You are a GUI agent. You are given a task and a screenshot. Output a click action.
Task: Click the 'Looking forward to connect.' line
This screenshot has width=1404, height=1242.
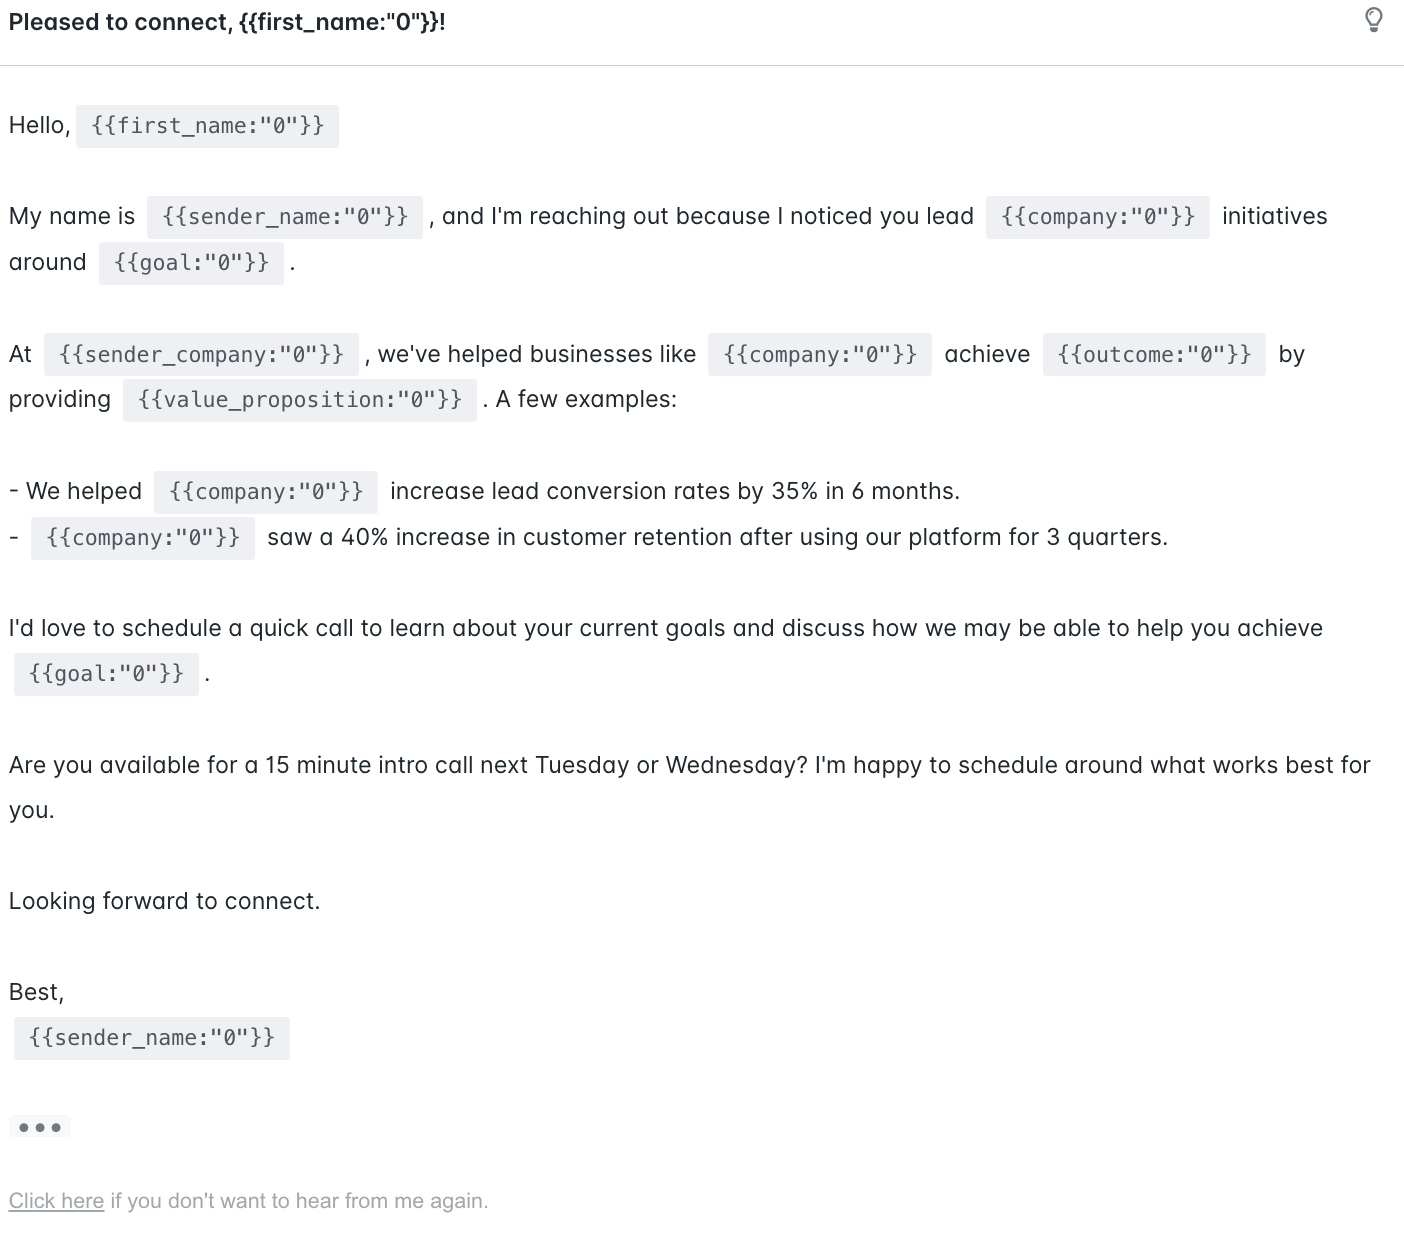[x=165, y=901]
